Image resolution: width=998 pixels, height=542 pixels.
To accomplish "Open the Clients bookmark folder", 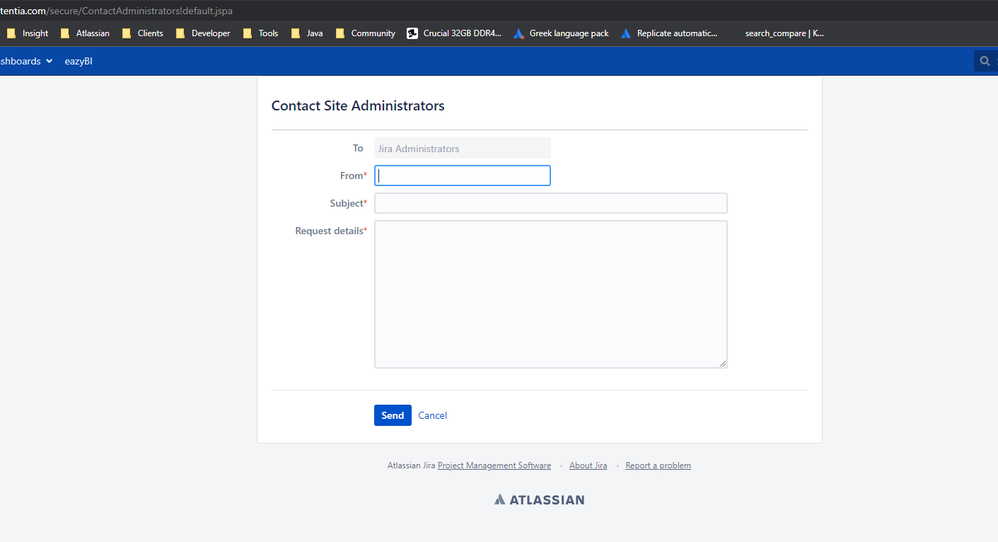I will (143, 33).
